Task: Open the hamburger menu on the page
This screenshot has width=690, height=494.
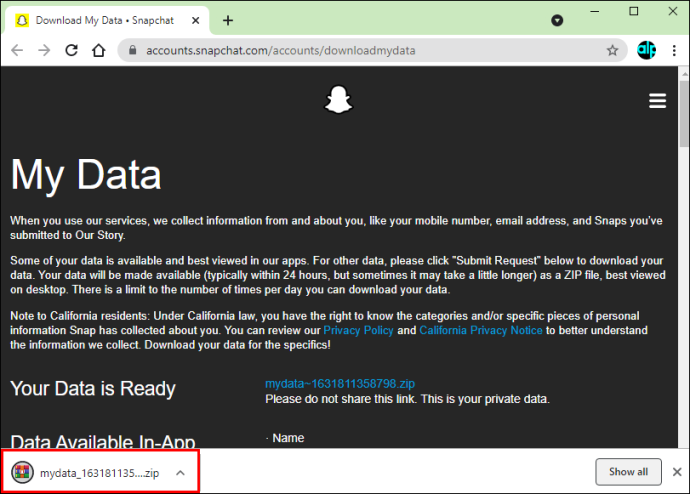Action: point(657,100)
